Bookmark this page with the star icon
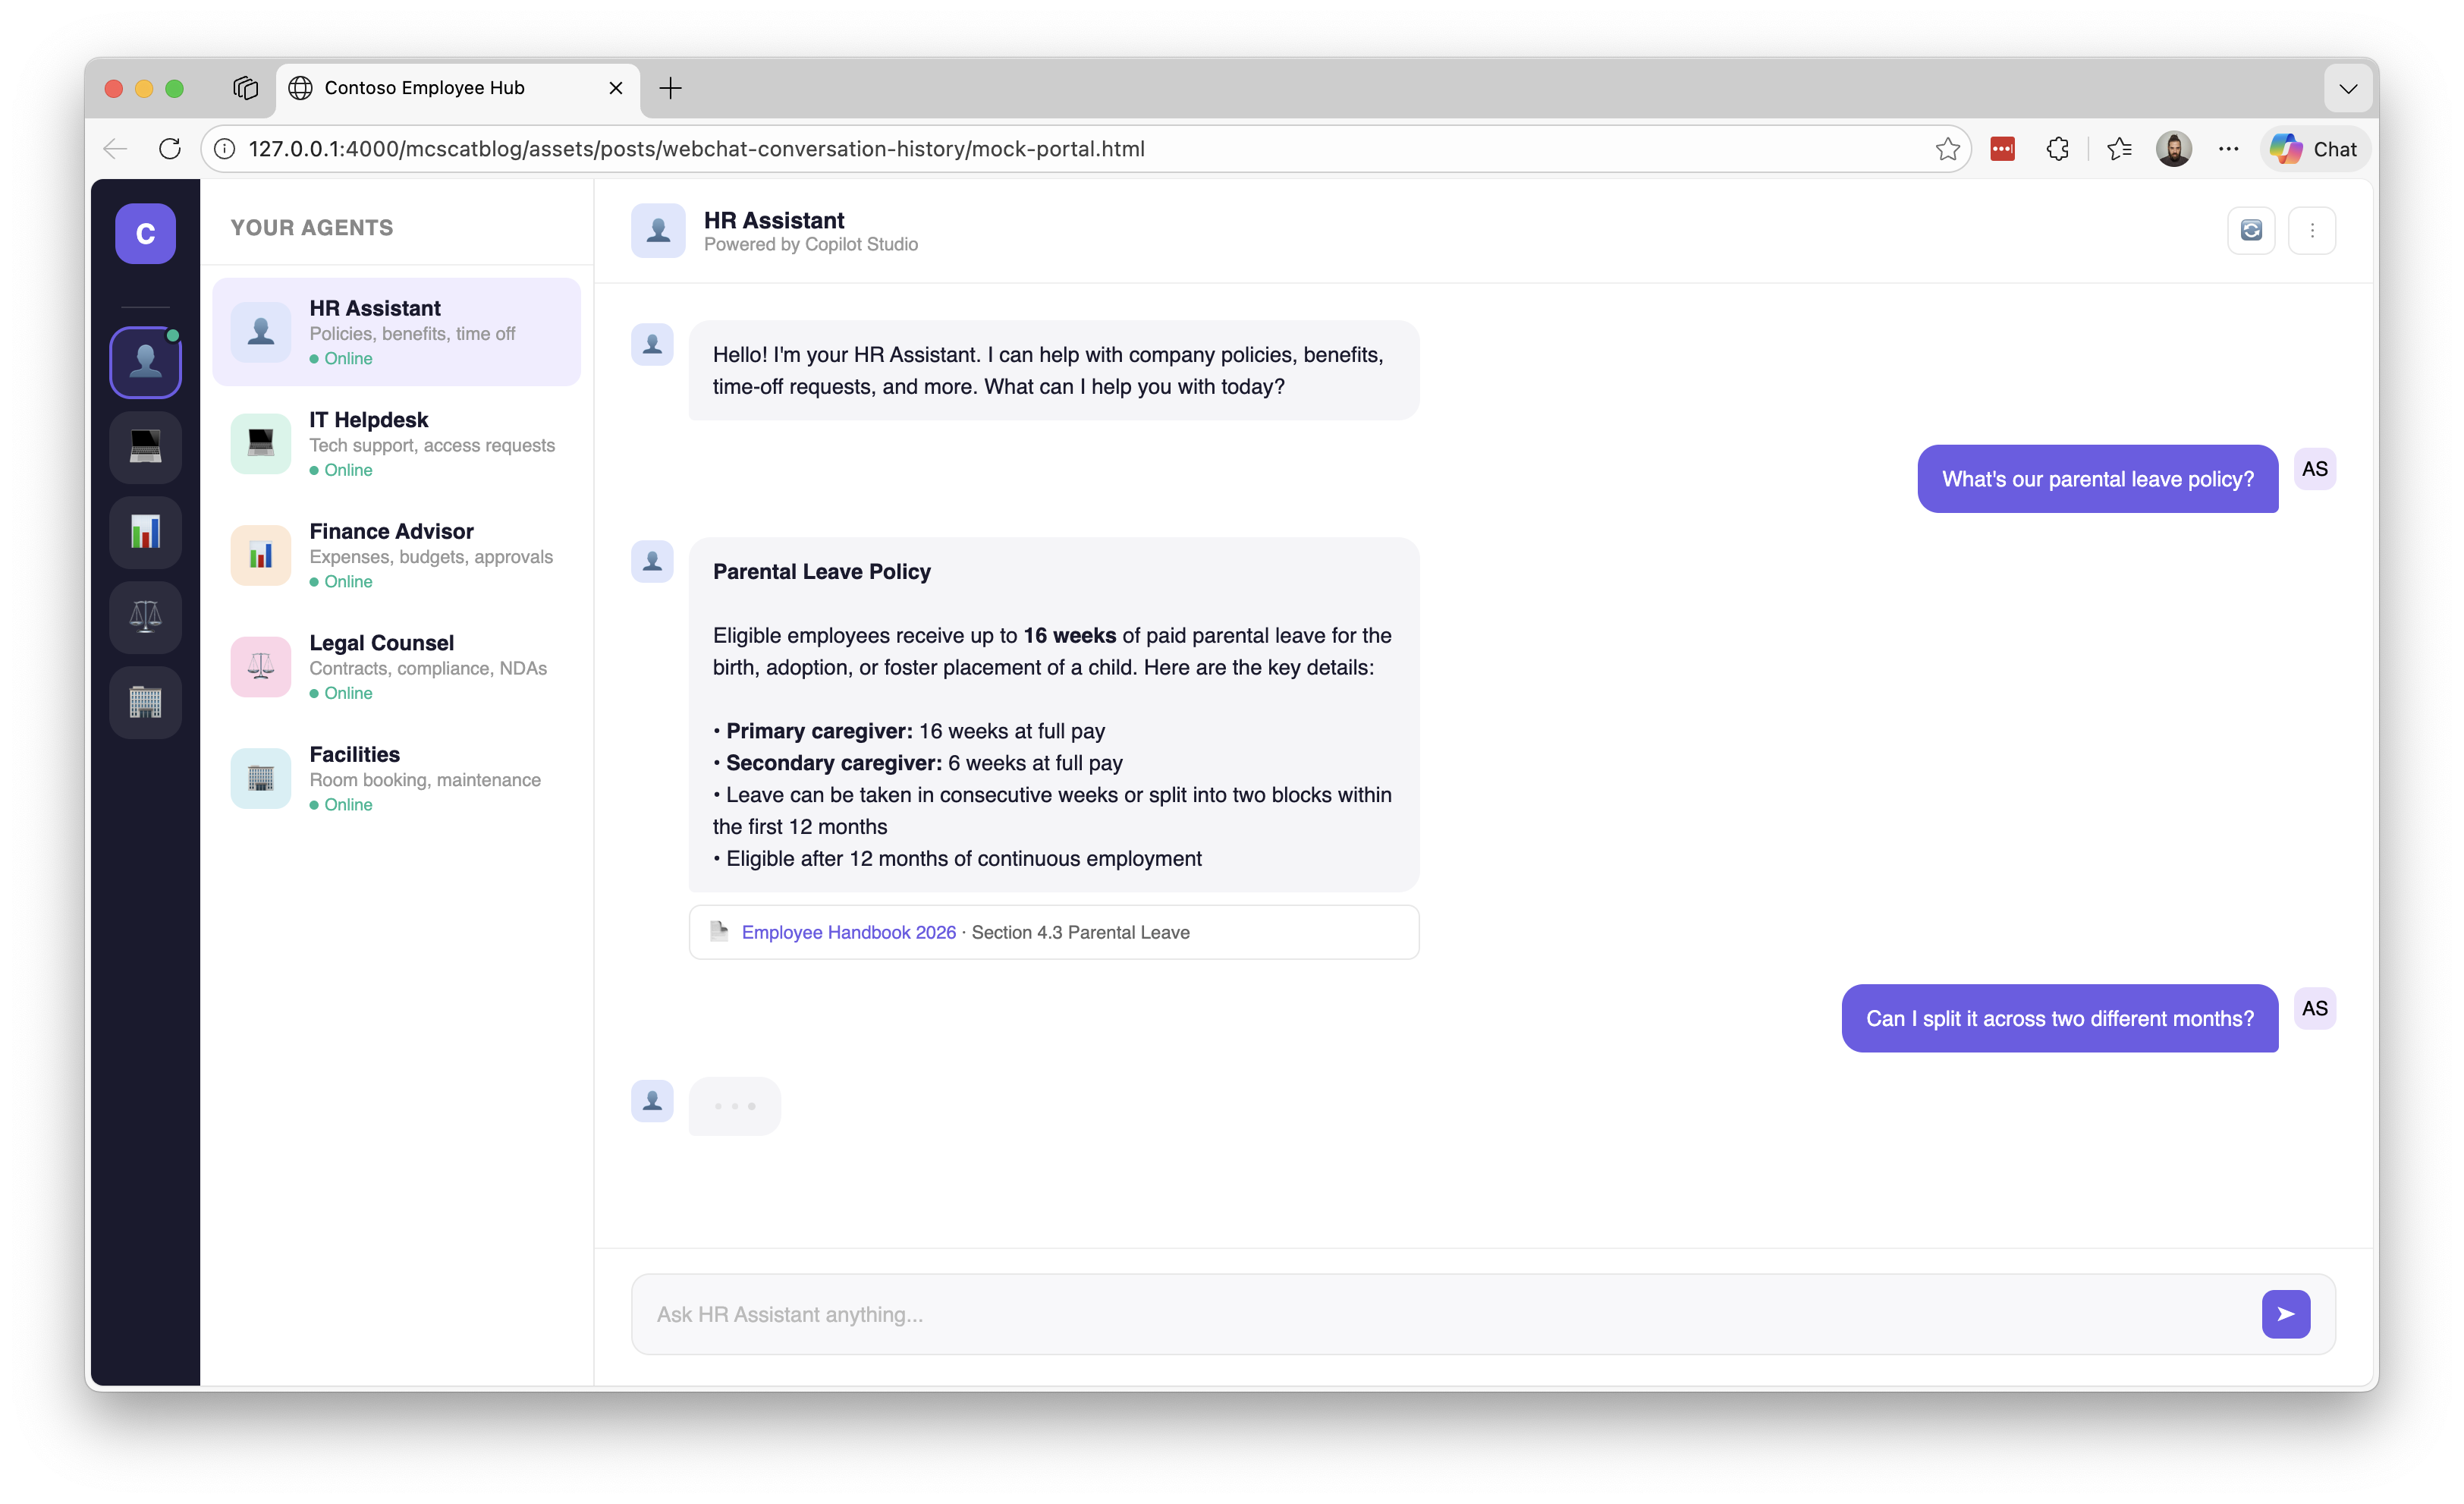This screenshot has width=2464, height=1504. pos(1947,149)
